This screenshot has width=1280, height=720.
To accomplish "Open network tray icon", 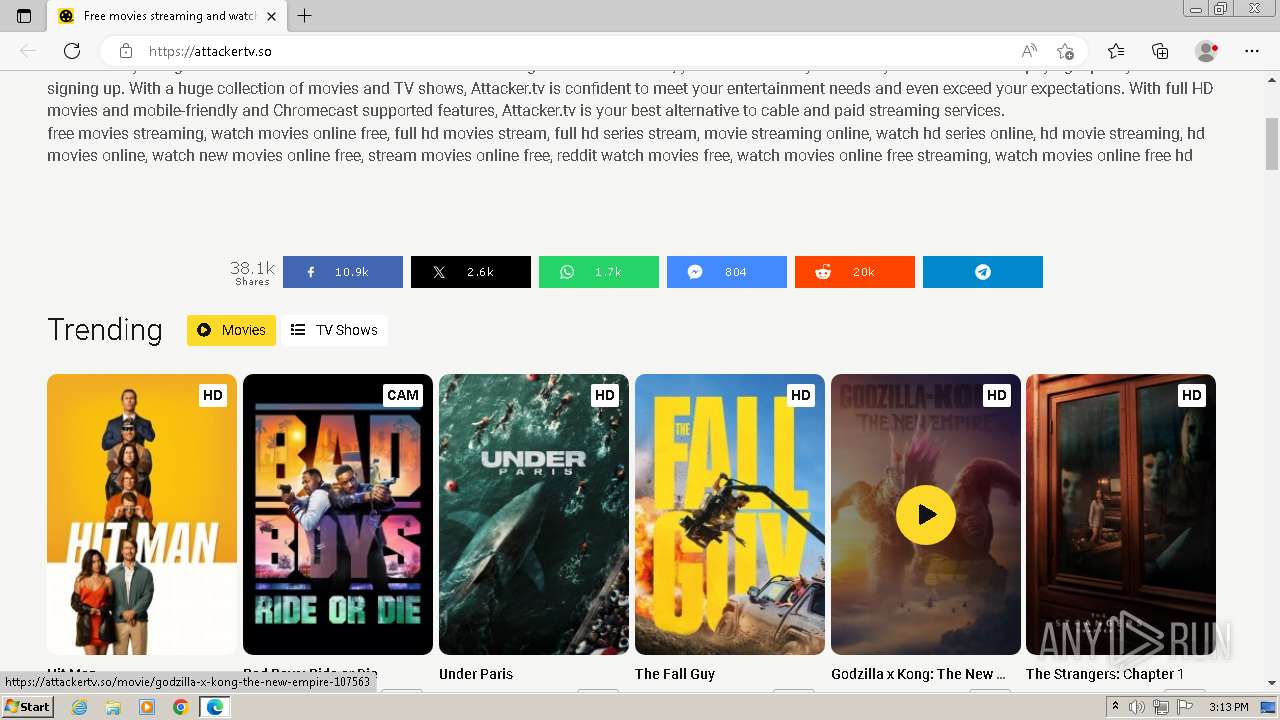I will point(1160,707).
